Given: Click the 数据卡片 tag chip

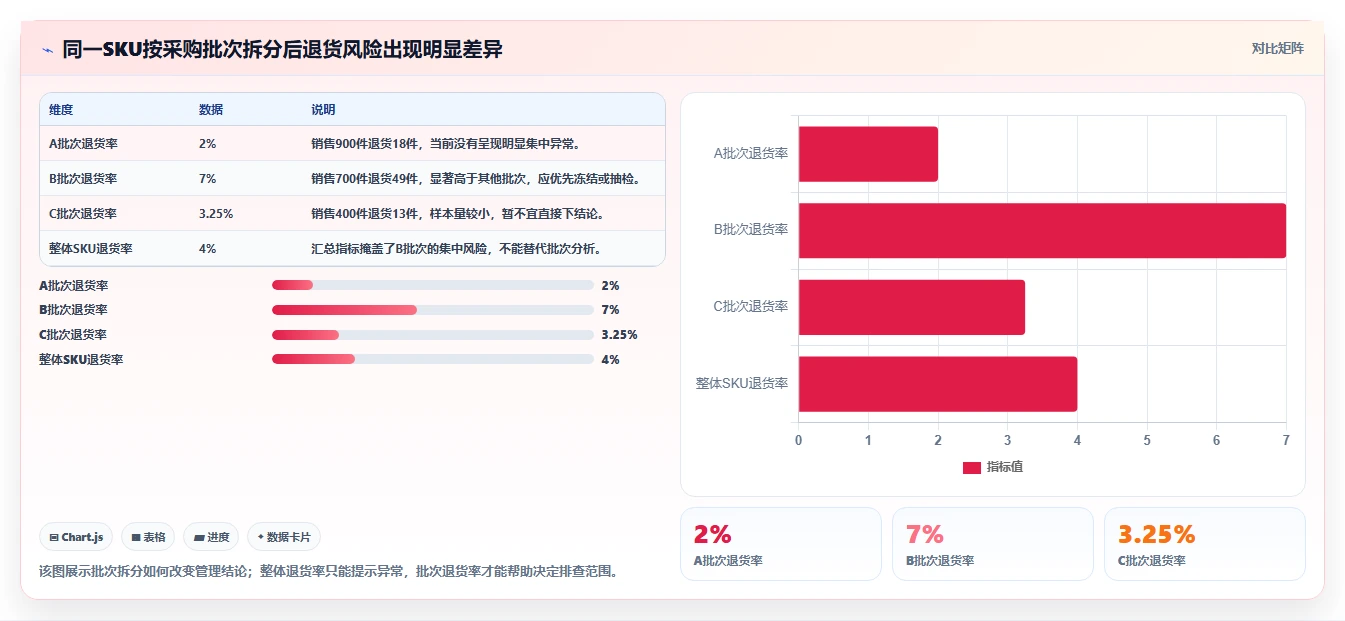Looking at the screenshot, I should click(x=284, y=537).
